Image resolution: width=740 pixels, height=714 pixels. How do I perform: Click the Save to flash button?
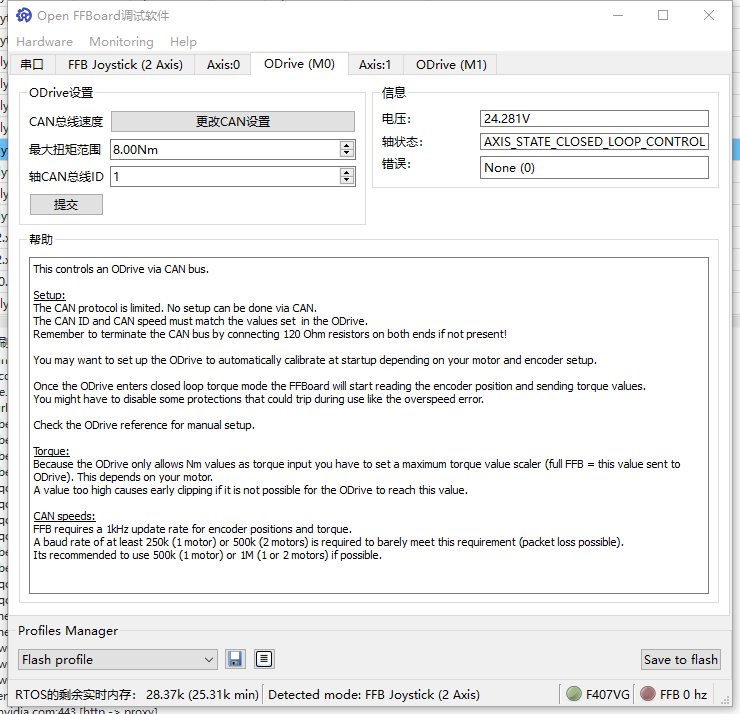coord(680,659)
